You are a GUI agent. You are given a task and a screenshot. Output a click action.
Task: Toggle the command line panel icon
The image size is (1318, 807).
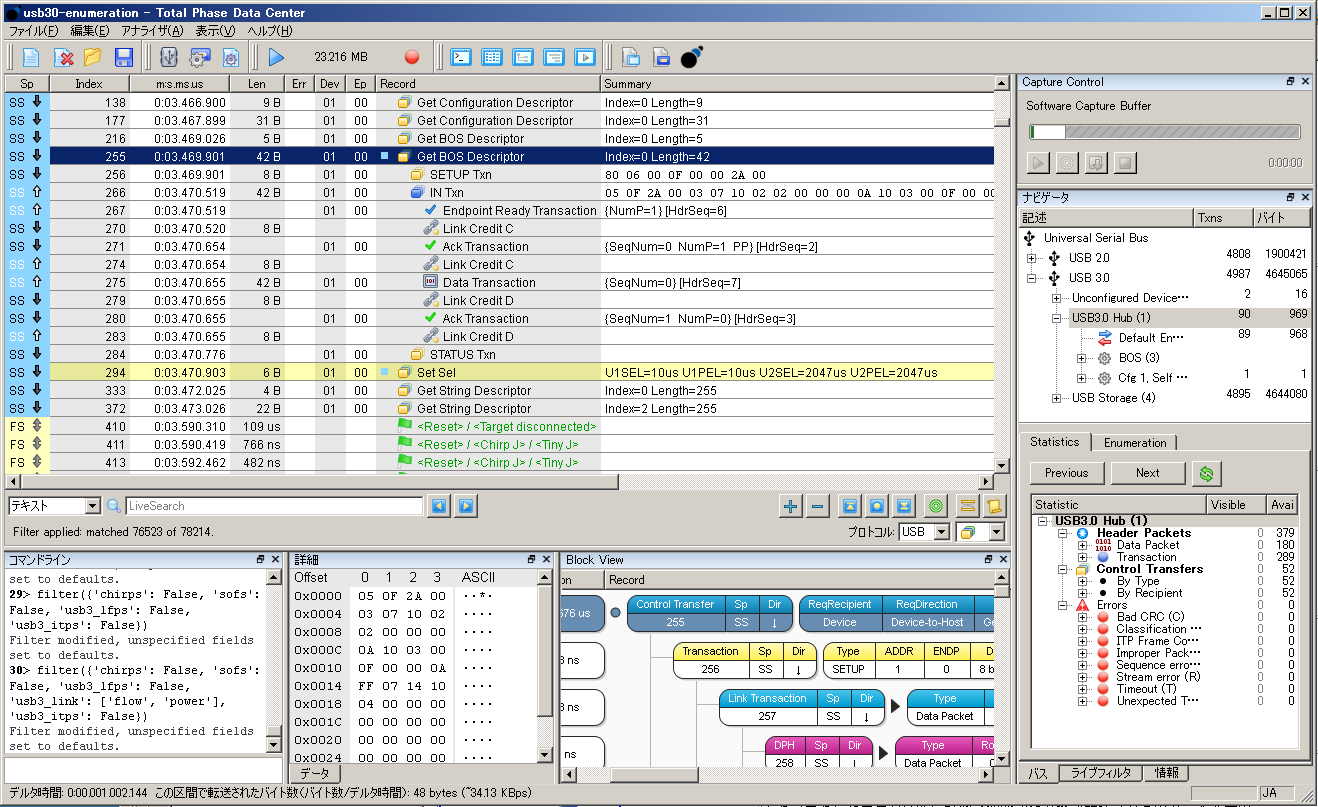461,57
